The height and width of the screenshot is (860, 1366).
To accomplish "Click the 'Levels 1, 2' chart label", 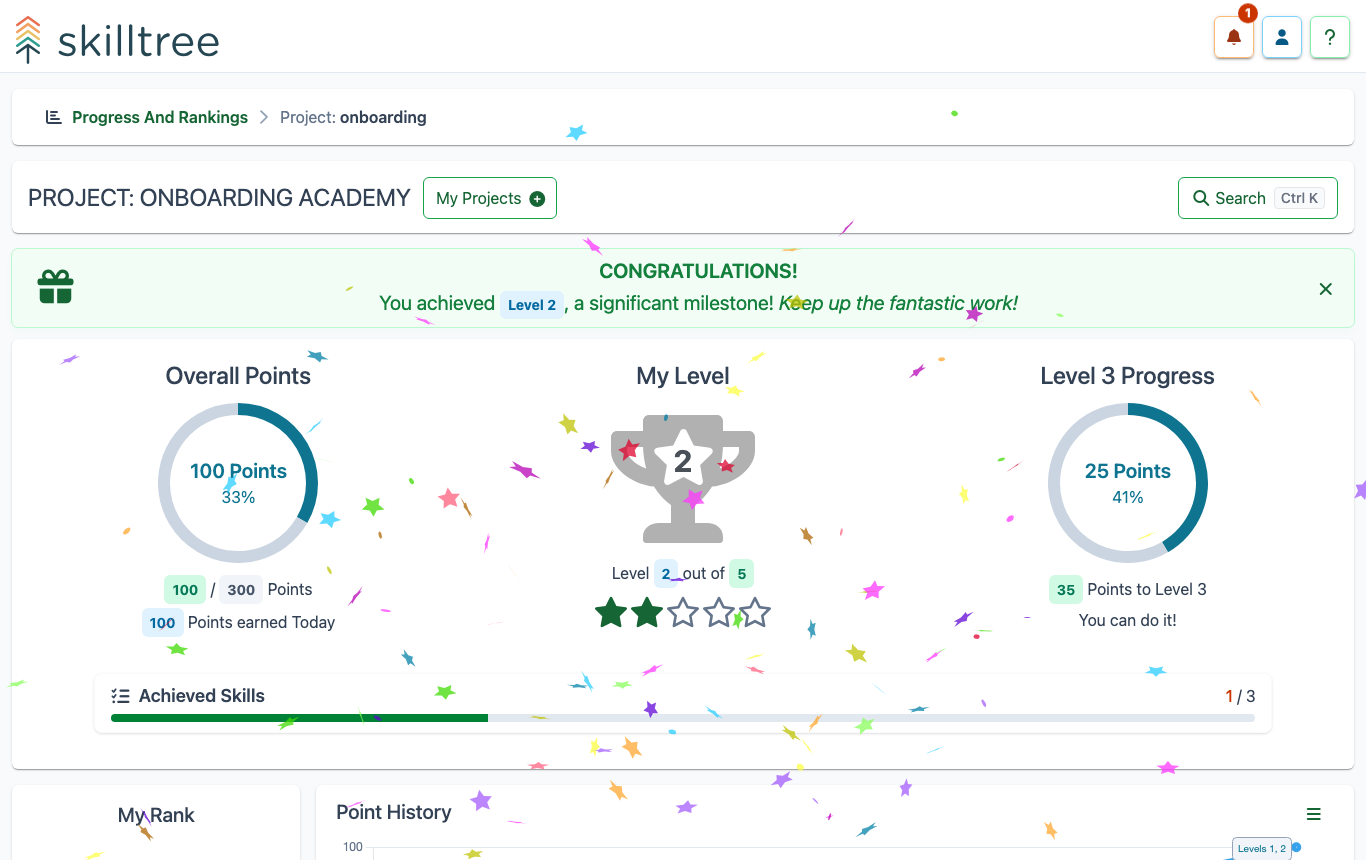I will coord(1262,849).
